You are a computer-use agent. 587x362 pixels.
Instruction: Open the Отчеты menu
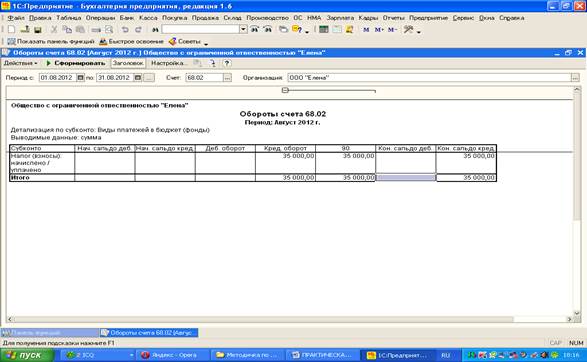(x=393, y=18)
